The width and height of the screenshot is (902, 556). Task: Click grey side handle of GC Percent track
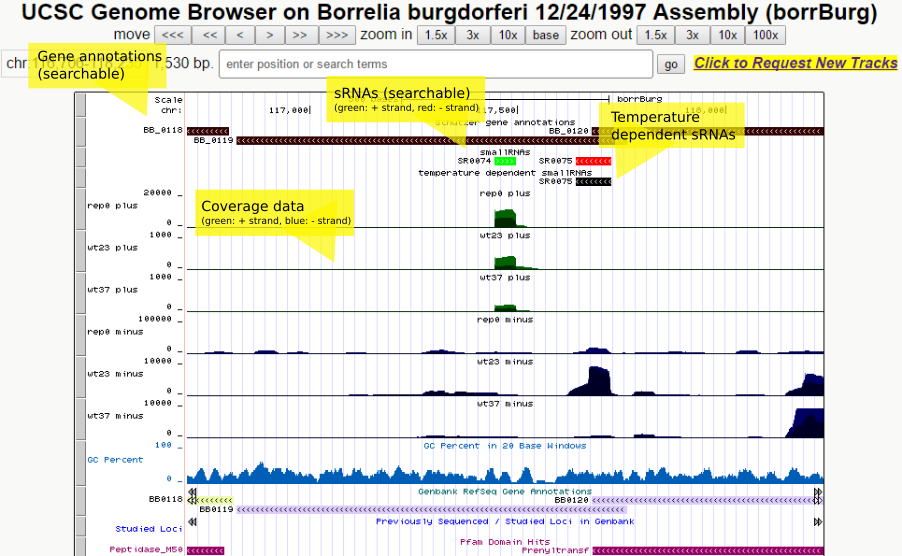pos(81,463)
